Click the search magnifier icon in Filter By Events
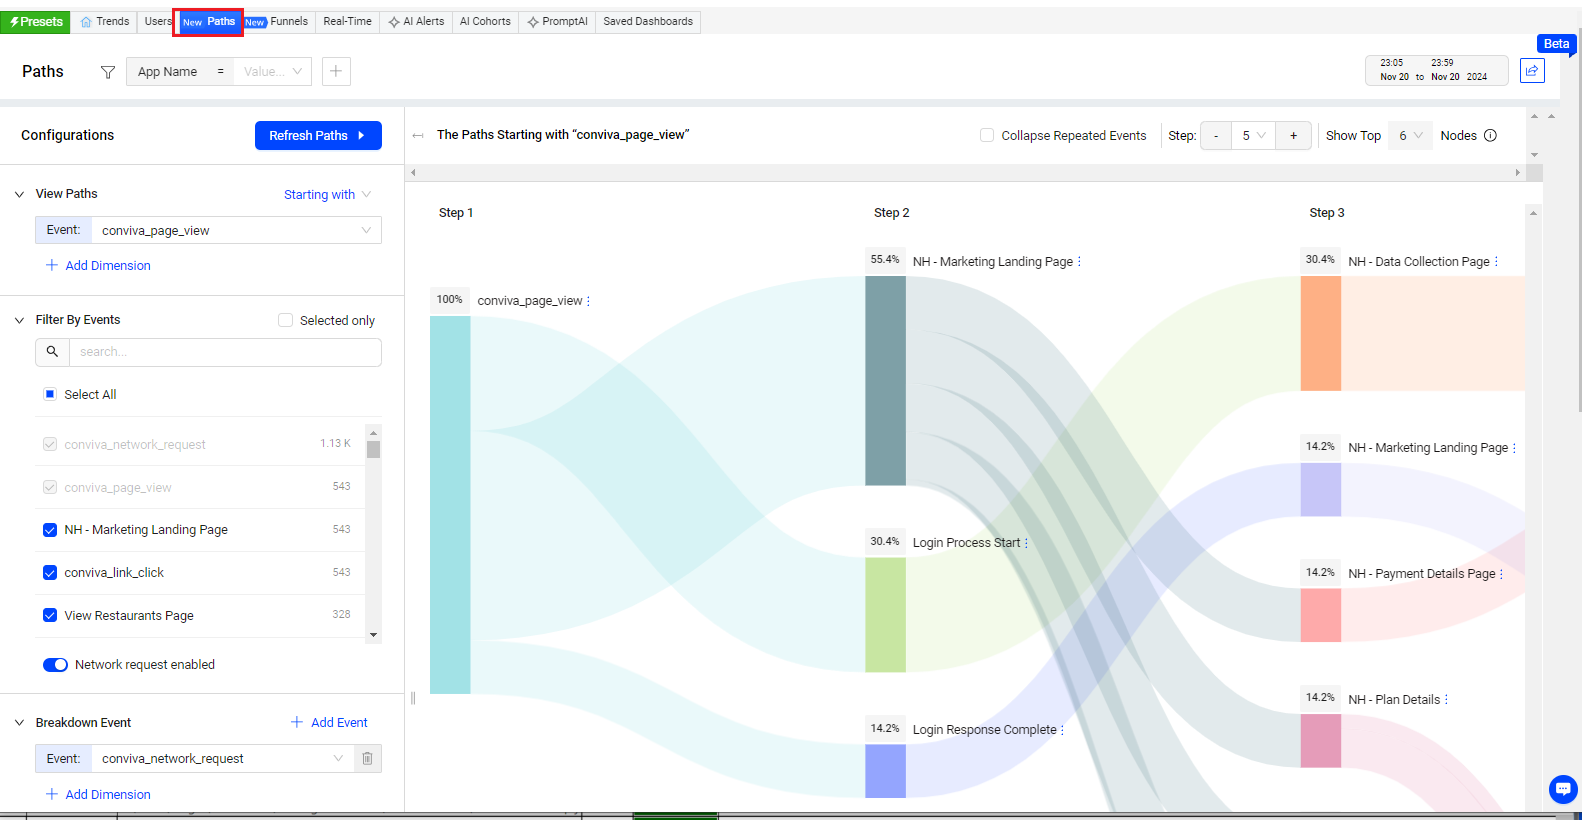This screenshot has width=1582, height=820. point(52,352)
